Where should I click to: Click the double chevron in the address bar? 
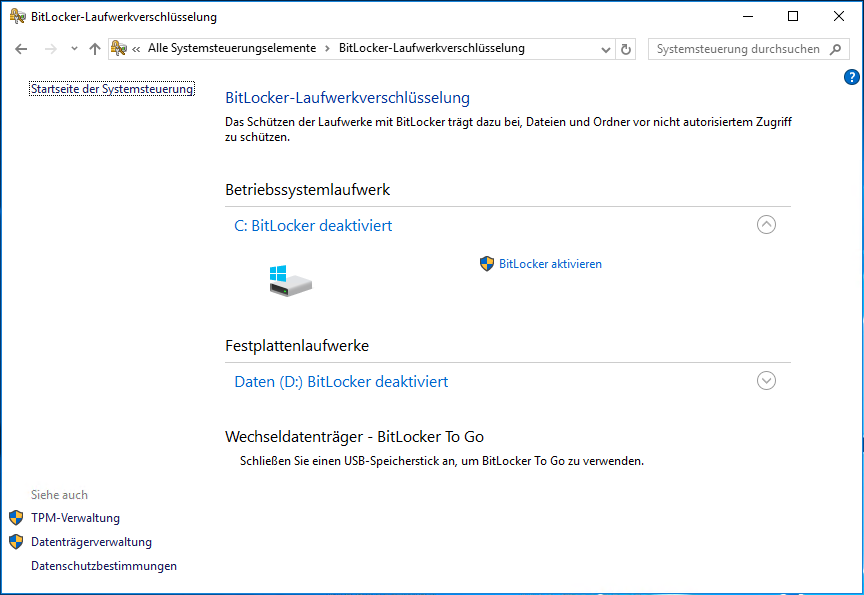(x=136, y=49)
